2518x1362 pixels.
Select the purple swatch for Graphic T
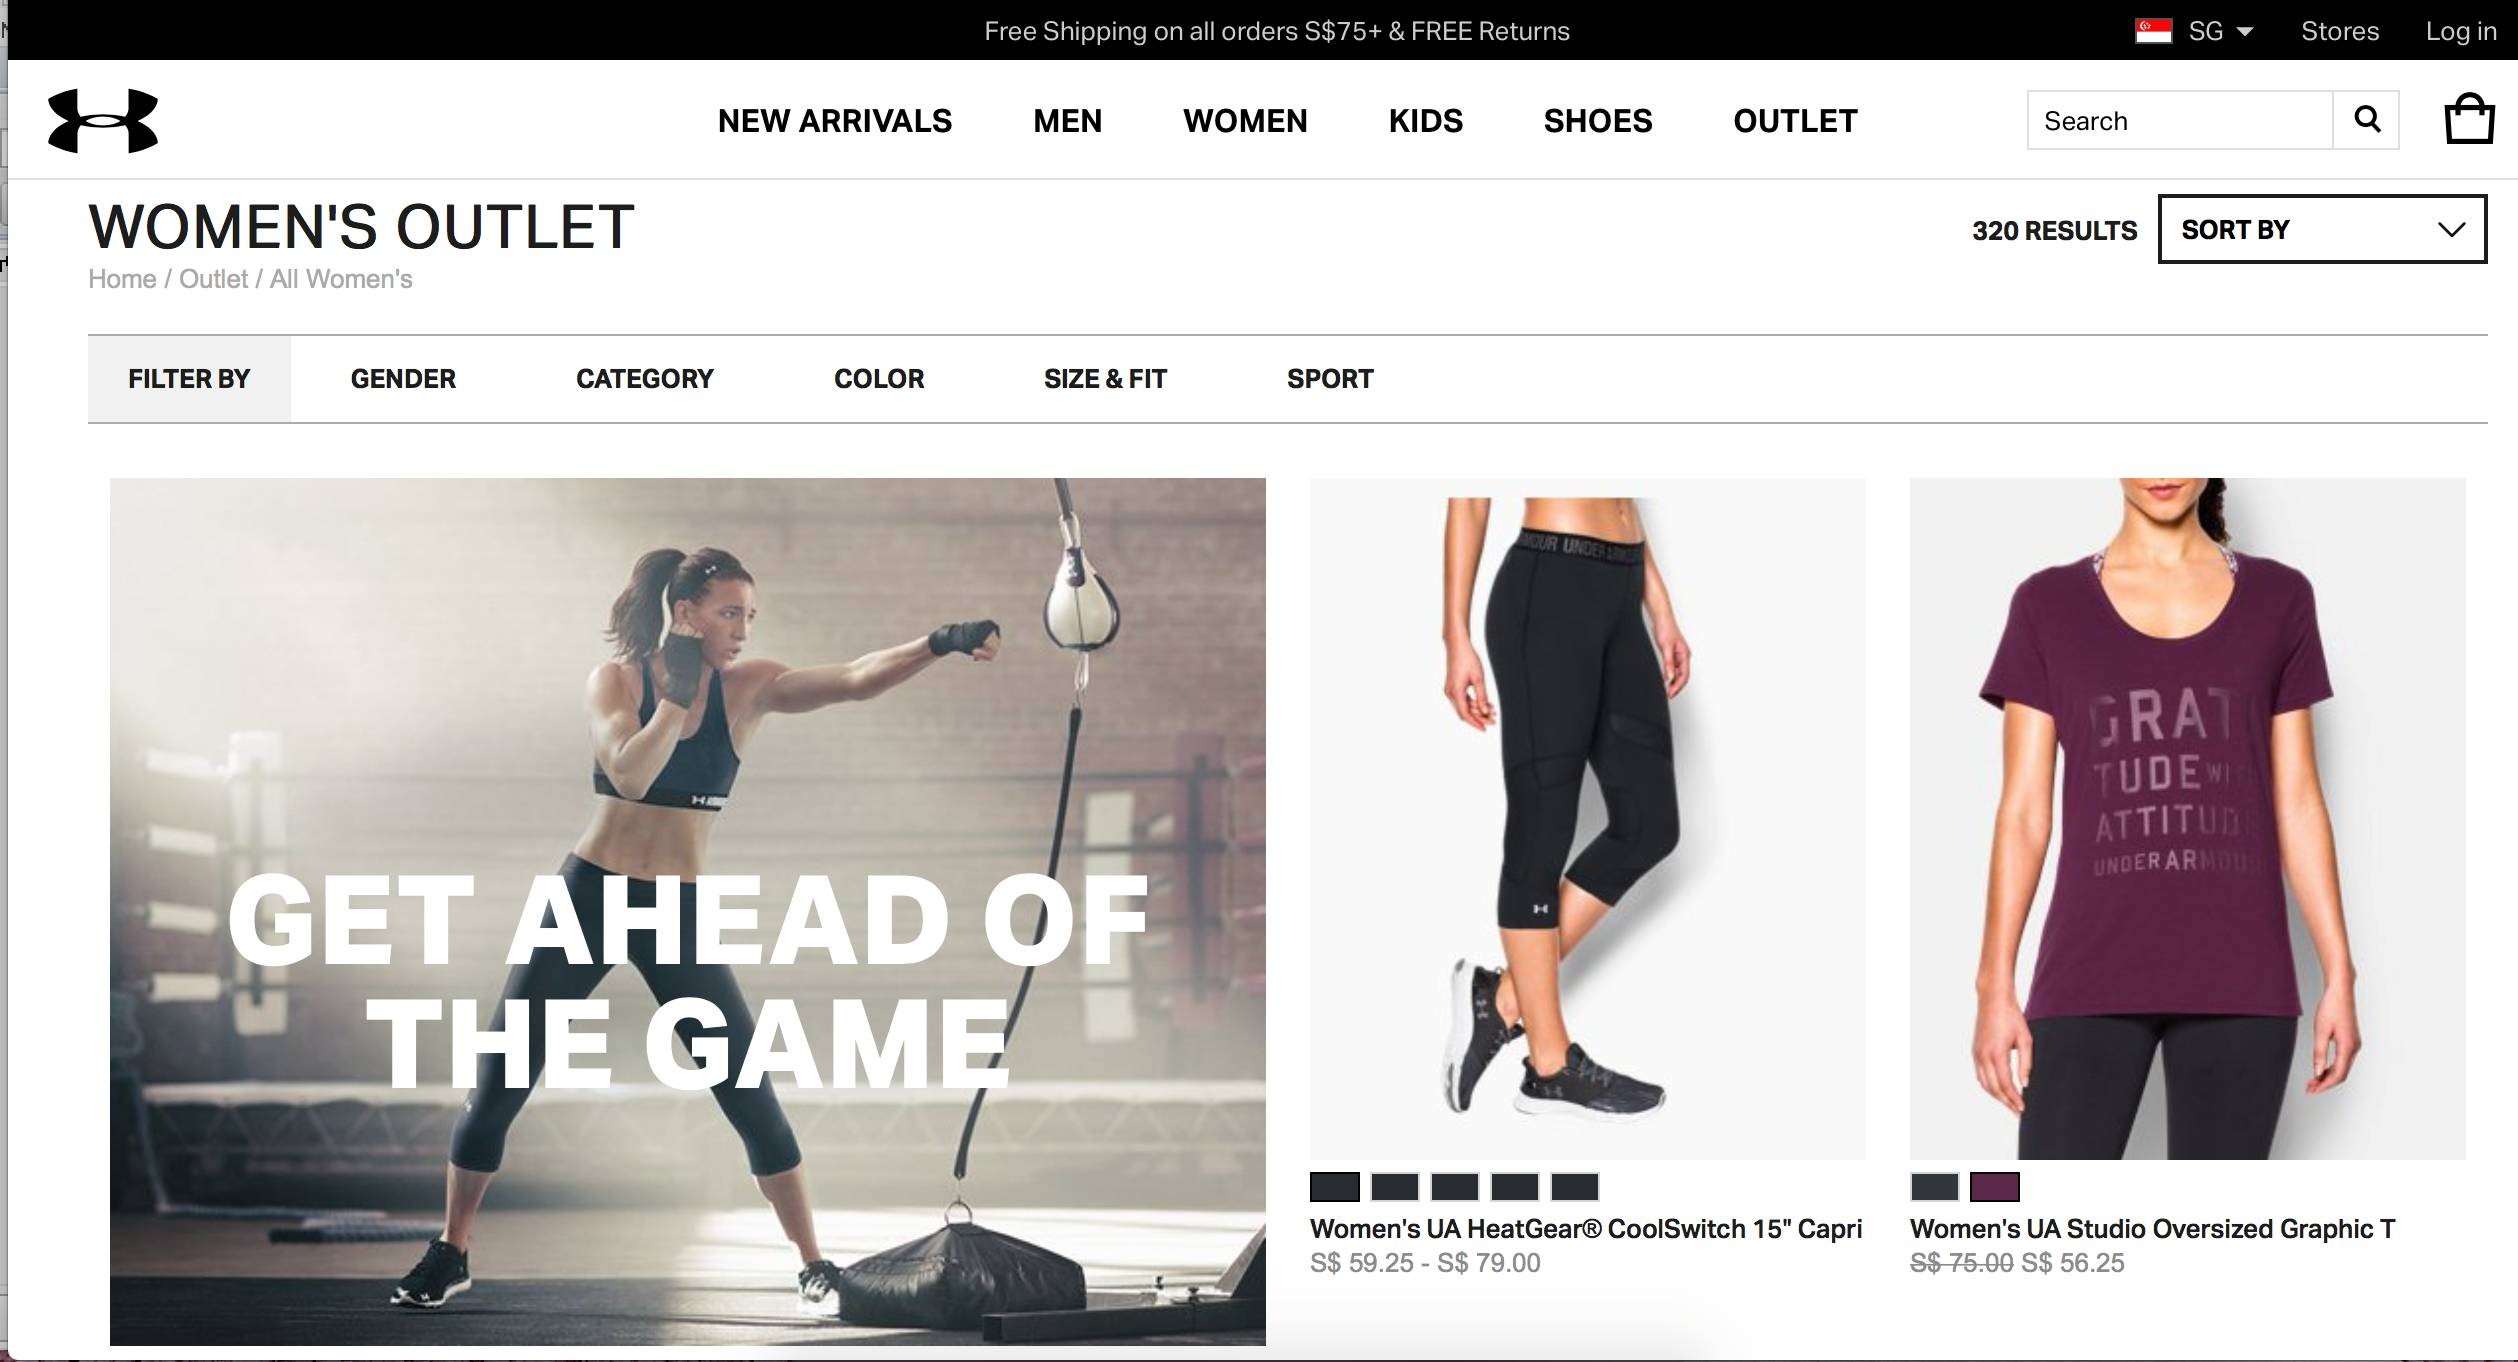(1994, 1187)
